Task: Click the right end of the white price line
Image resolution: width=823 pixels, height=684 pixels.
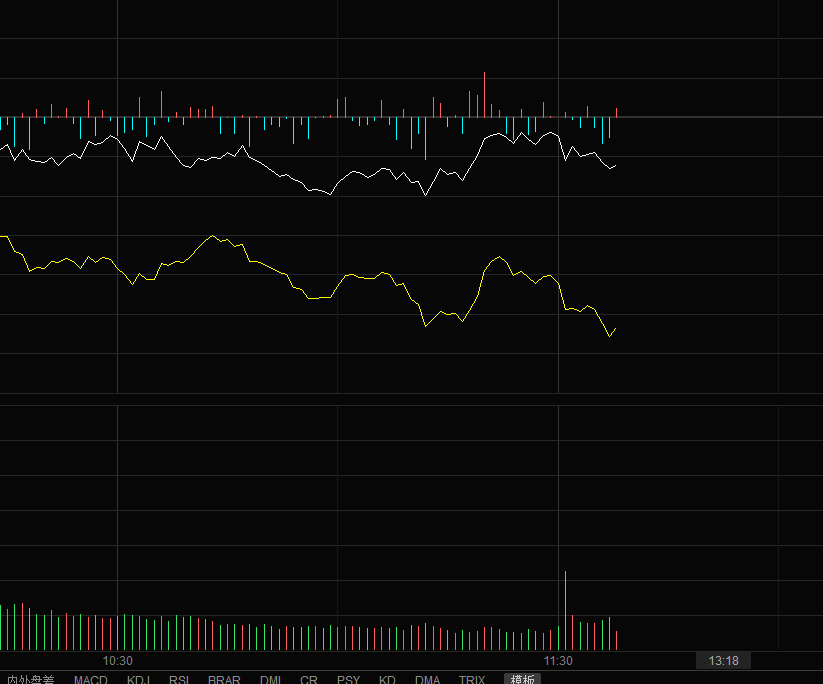Action: tap(615, 164)
